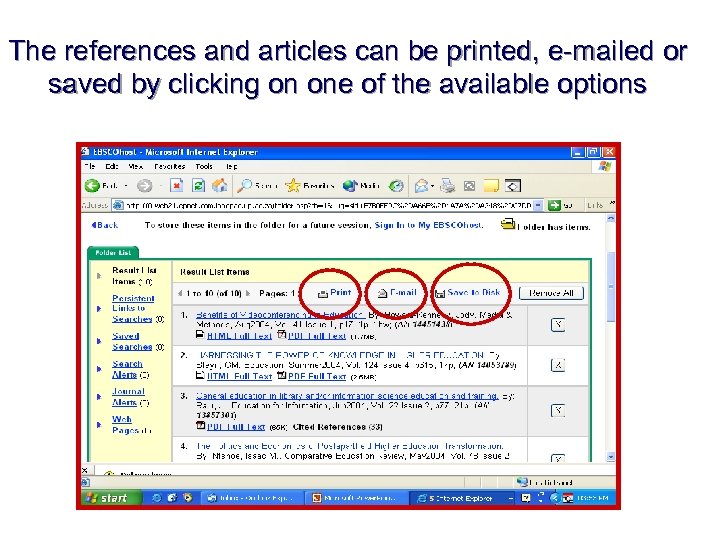720x540 pixels.
Task: Click the Mail envelope icon in IE toolbar
Action: pyautogui.click(x=421, y=186)
